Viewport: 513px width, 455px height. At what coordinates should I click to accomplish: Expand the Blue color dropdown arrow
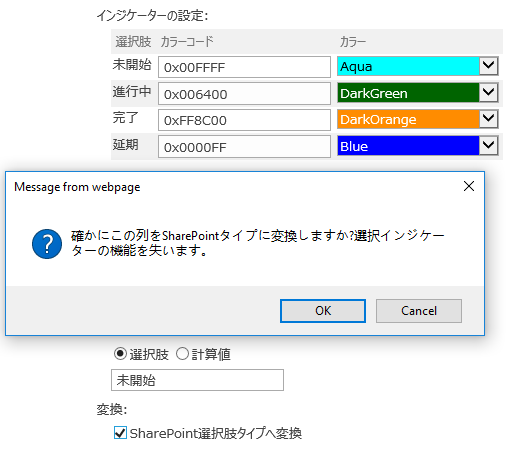coord(488,145)
